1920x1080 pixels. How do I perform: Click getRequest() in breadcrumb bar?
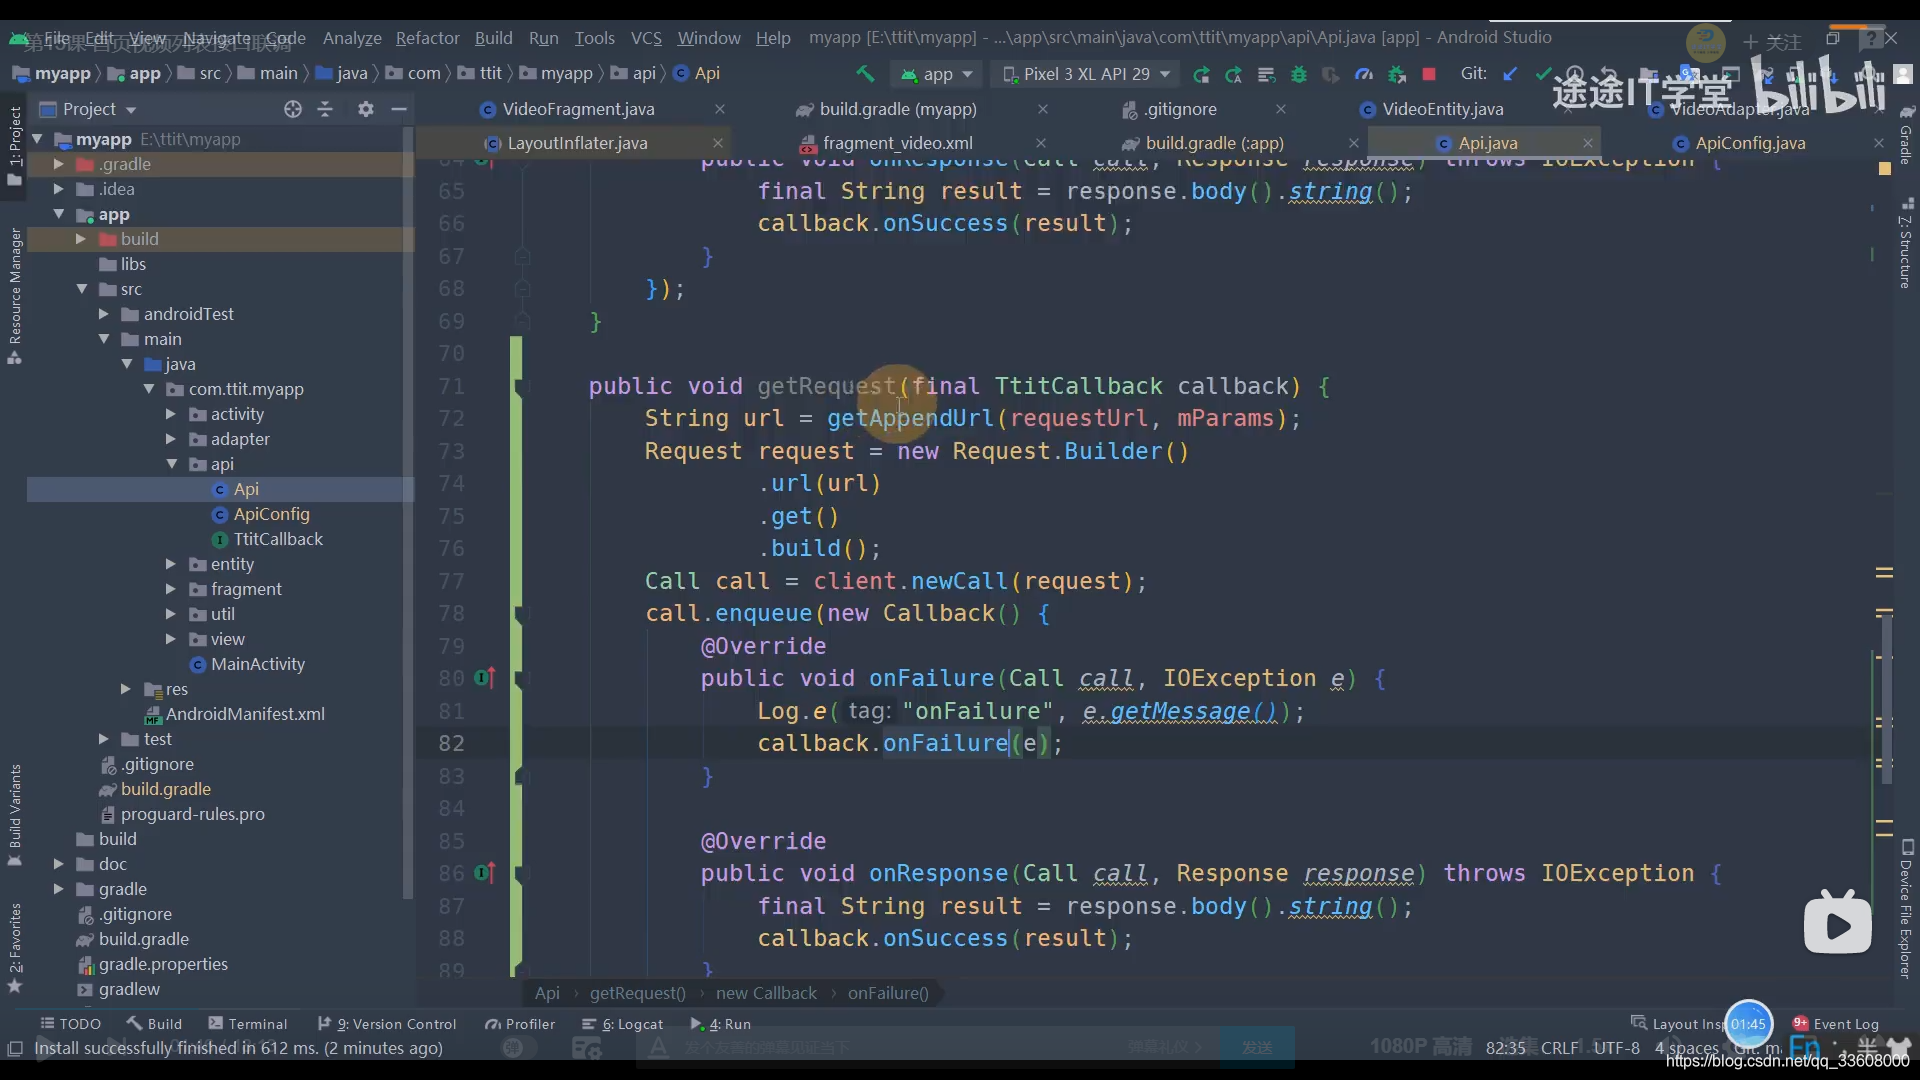click(x=638, y=993)
